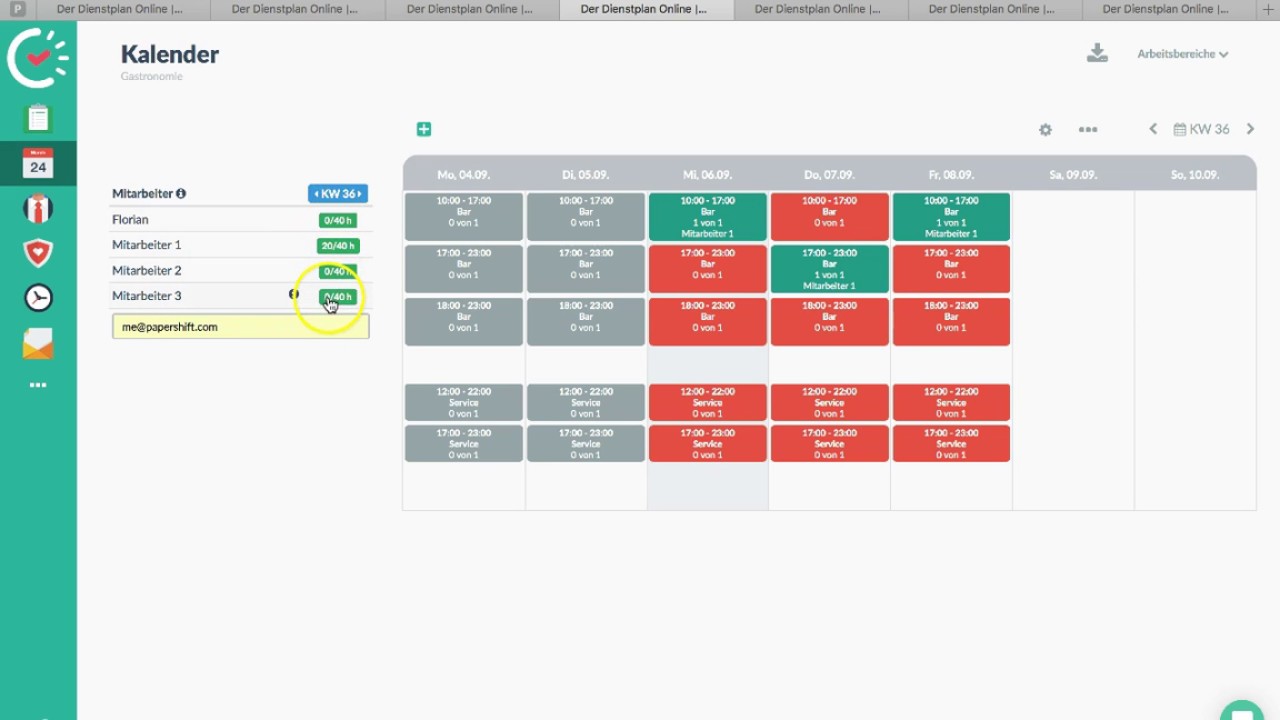This screenshot has height=720, width=1280.
Task: Open Monday 12:00 - 22:00 Service shift
Action: 464,402
